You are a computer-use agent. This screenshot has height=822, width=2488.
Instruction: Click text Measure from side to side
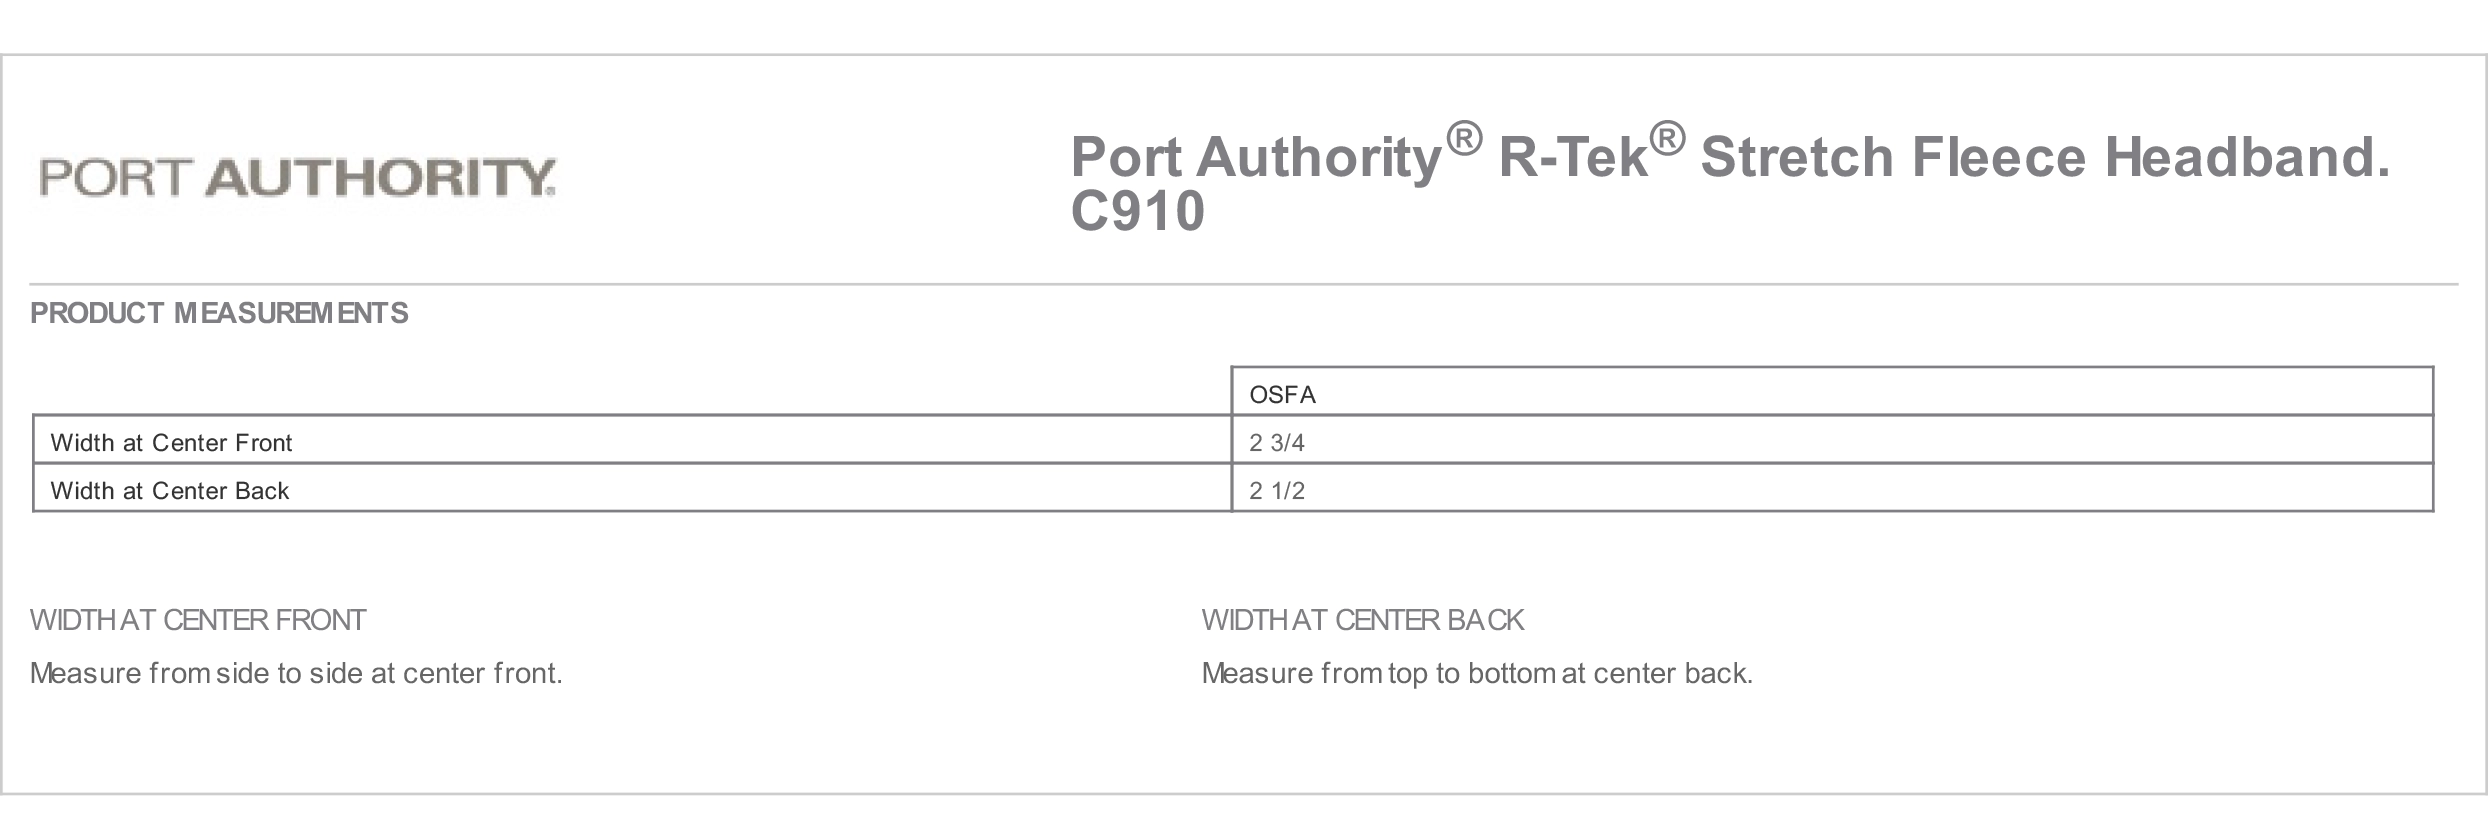point(196,673)
